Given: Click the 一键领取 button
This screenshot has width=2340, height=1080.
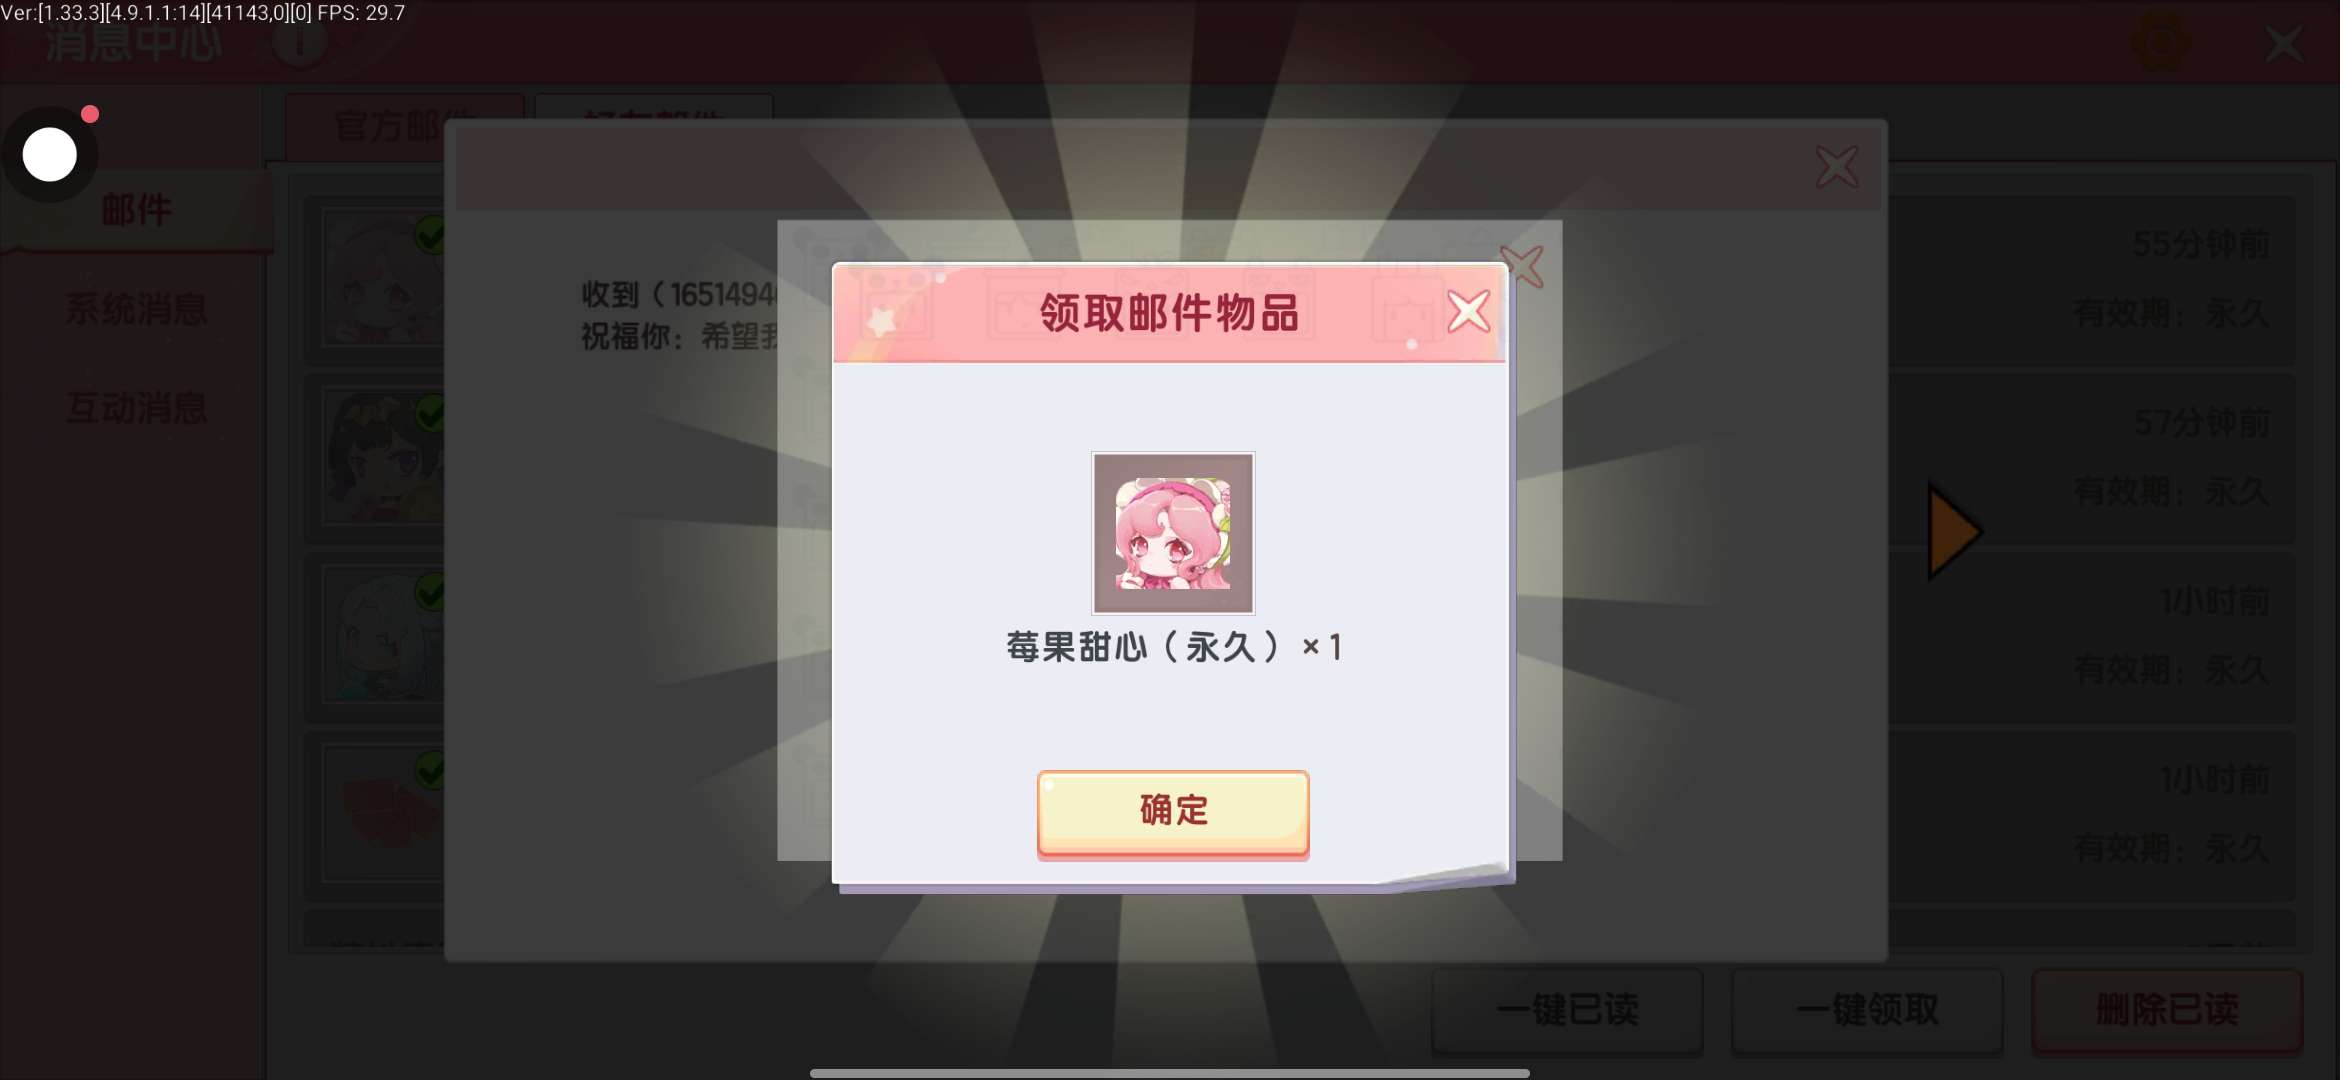Looking at the screenshot, I should [1867, 1010].
